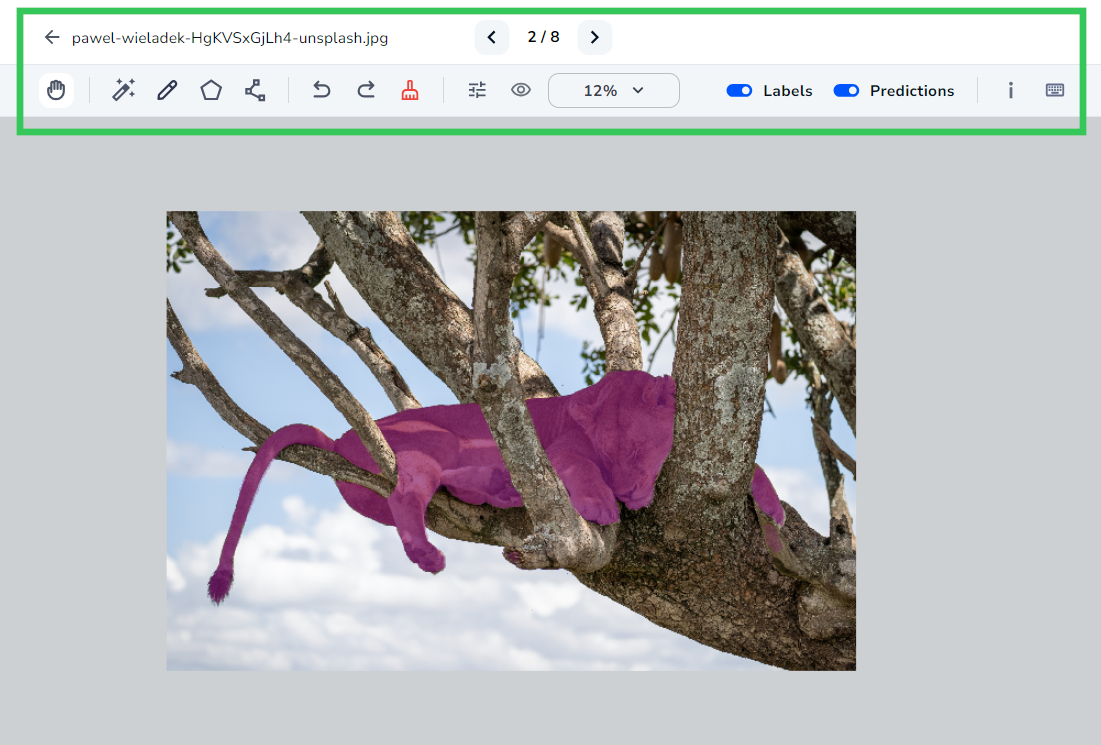The height and width of the screenshot is (745, 1101).
Task: Select the Pencil annotation tool
Action: [x=166, y=90]
